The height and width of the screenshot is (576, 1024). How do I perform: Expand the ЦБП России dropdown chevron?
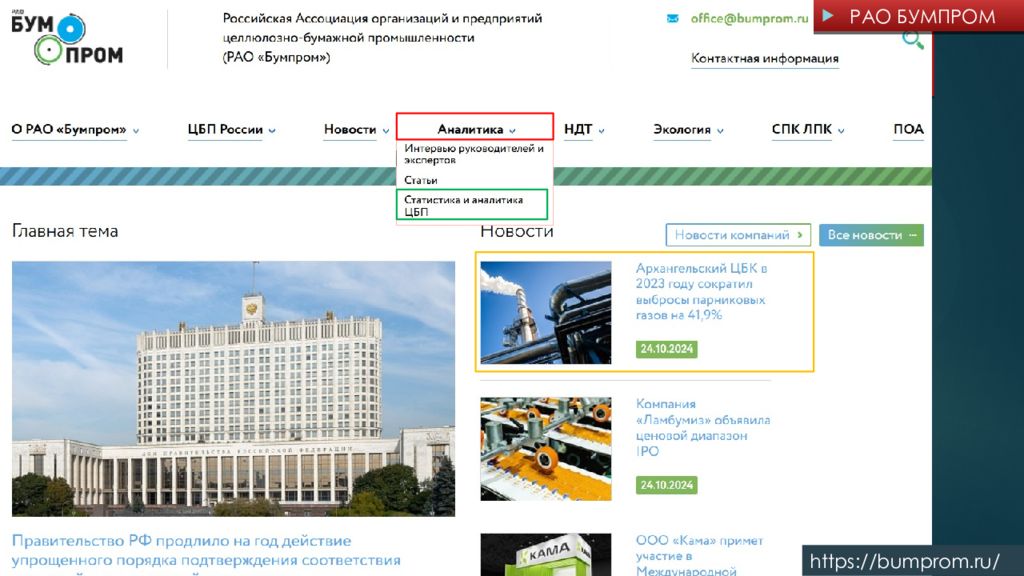272,131
